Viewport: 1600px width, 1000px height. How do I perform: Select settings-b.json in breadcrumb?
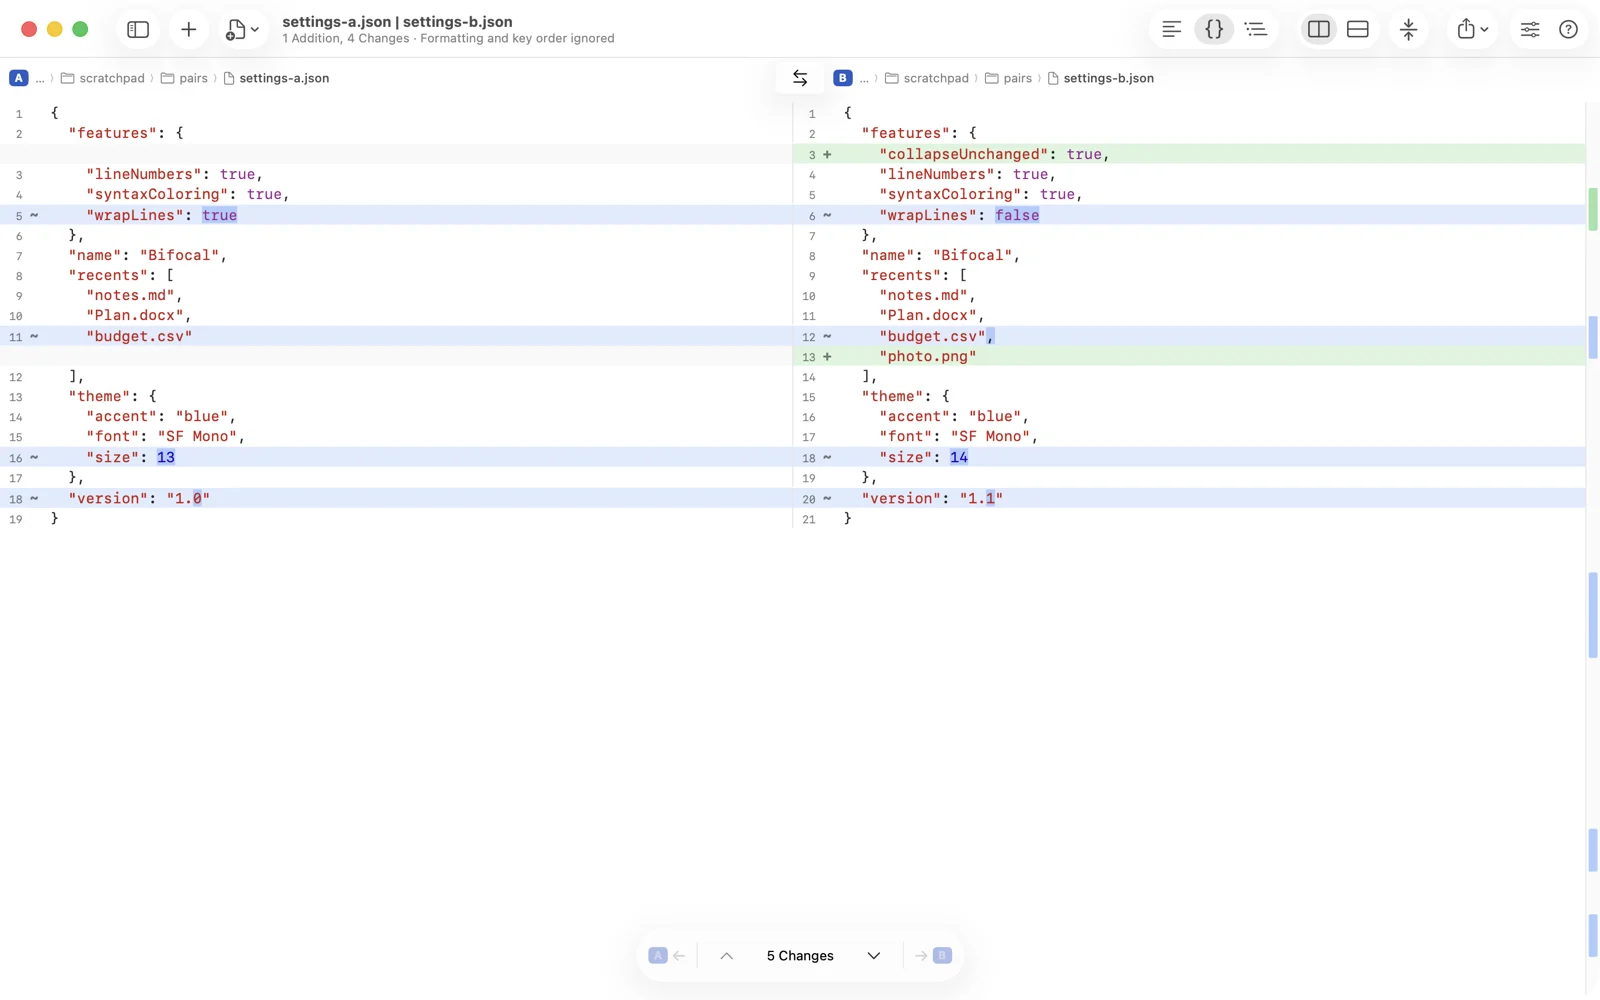(1100, 78)
